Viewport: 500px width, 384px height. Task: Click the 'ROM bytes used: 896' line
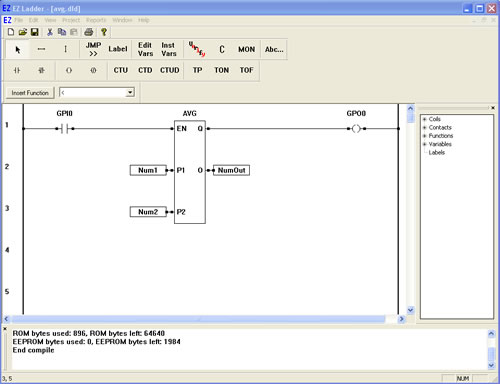(89, 333)
